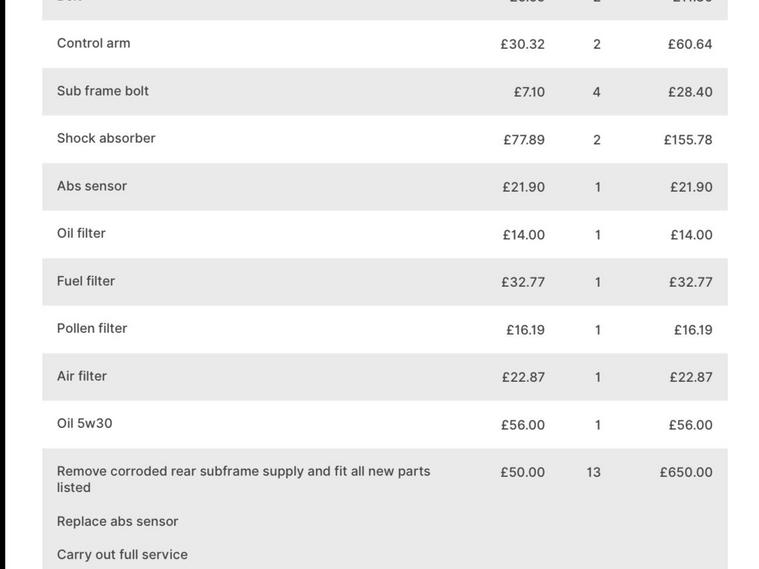Image resolution: width=759 pixels, height=569 pixels.
Task: Click the Oil 5w30 item name
Action: tap(84, 424)
